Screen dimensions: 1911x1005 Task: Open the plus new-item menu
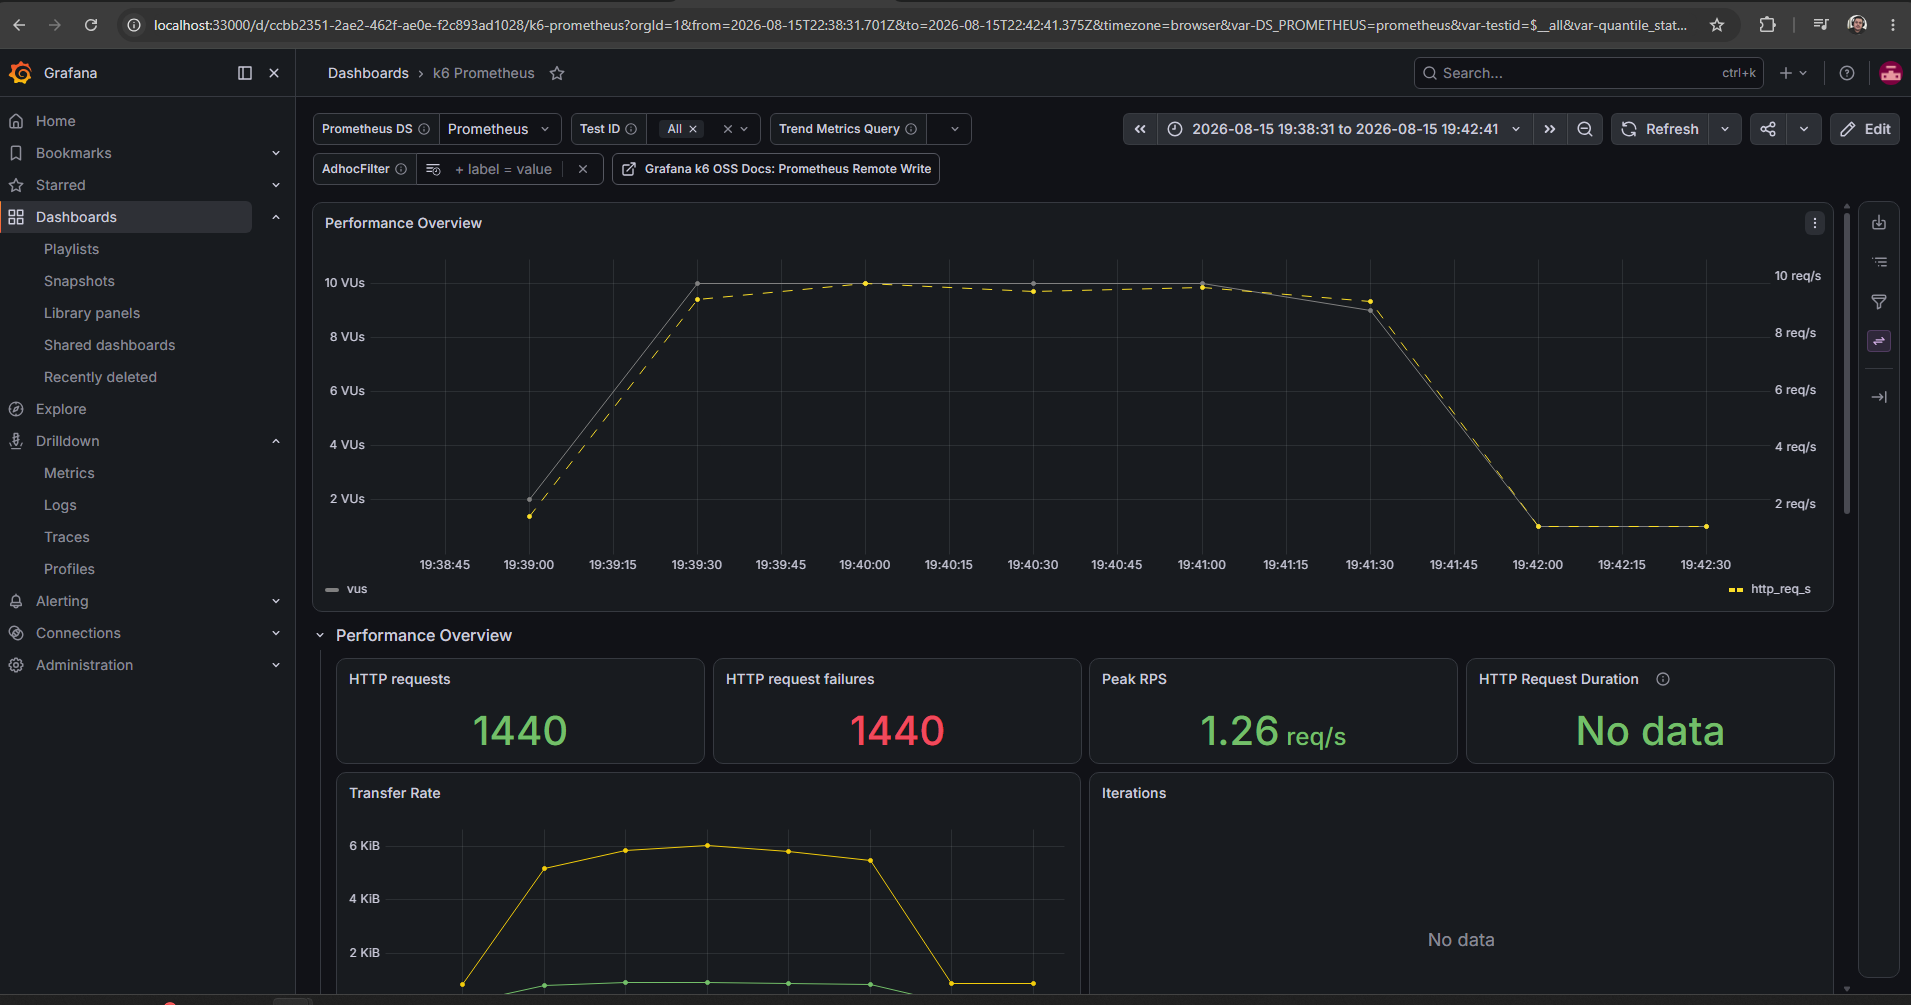coord(1793,73)
